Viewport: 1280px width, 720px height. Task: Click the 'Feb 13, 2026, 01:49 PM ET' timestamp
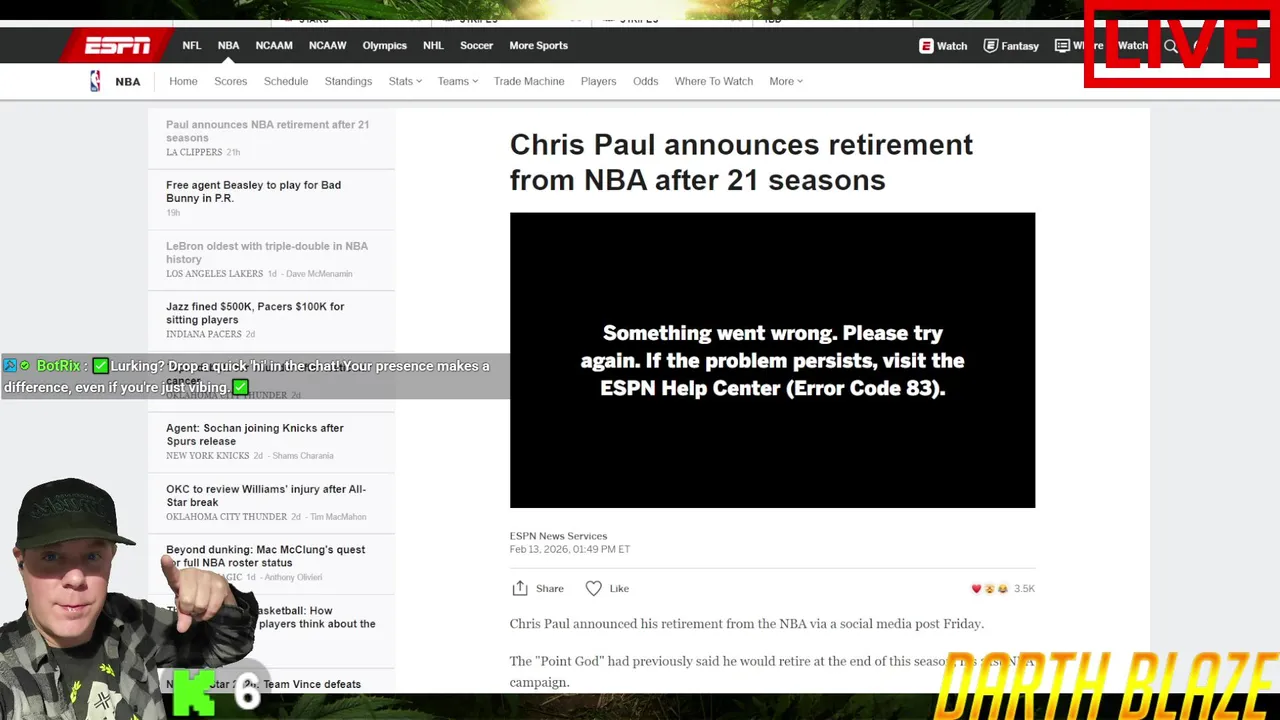[570, 549]
